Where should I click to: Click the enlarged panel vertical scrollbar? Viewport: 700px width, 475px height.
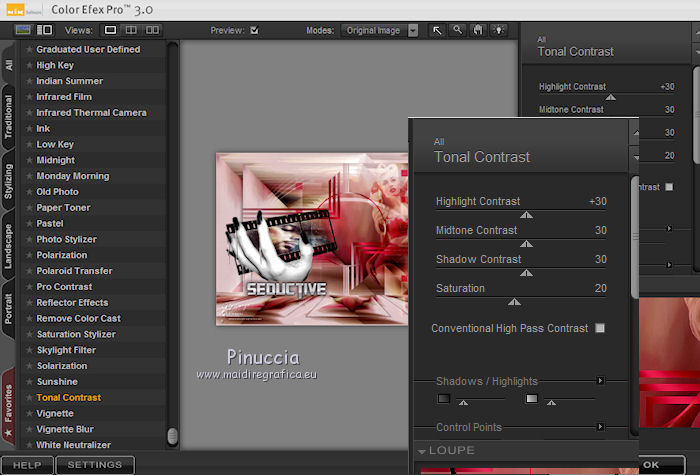pyautogui.click(x=634, y=238)
